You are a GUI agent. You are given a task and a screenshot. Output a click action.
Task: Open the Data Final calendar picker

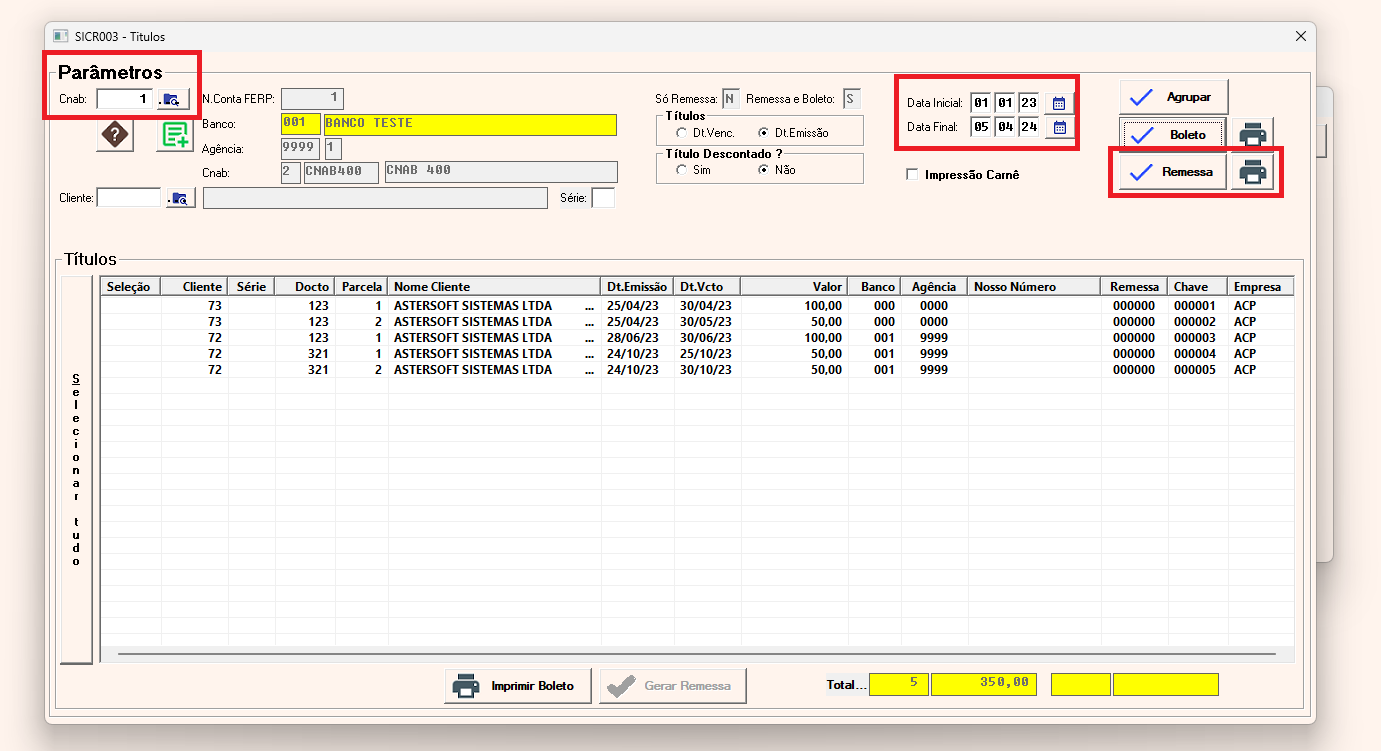tap(1060, 127)
